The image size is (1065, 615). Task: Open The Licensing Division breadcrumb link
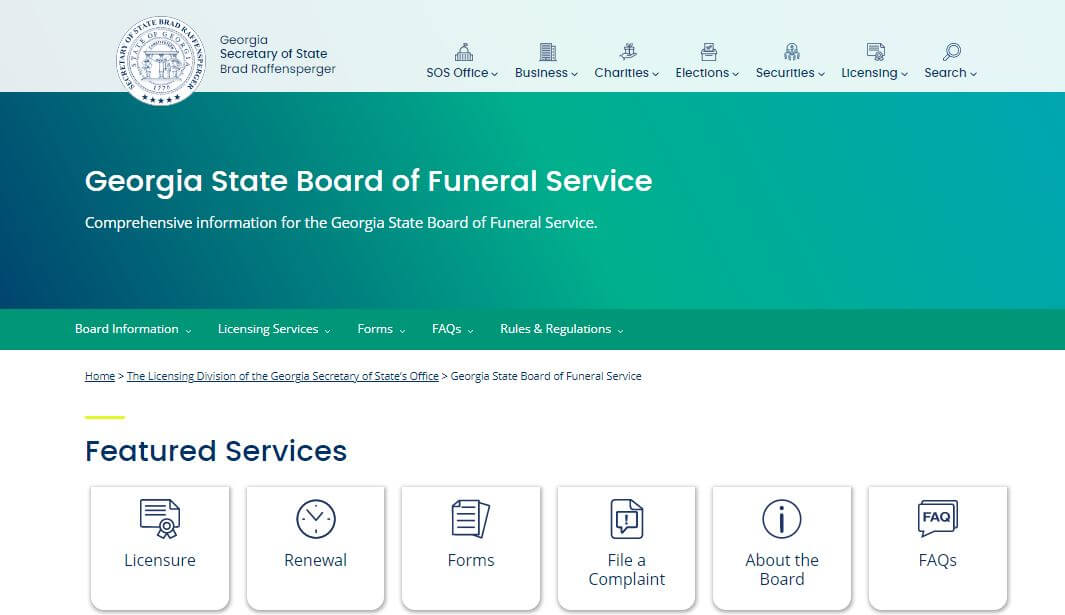[283, 376]
